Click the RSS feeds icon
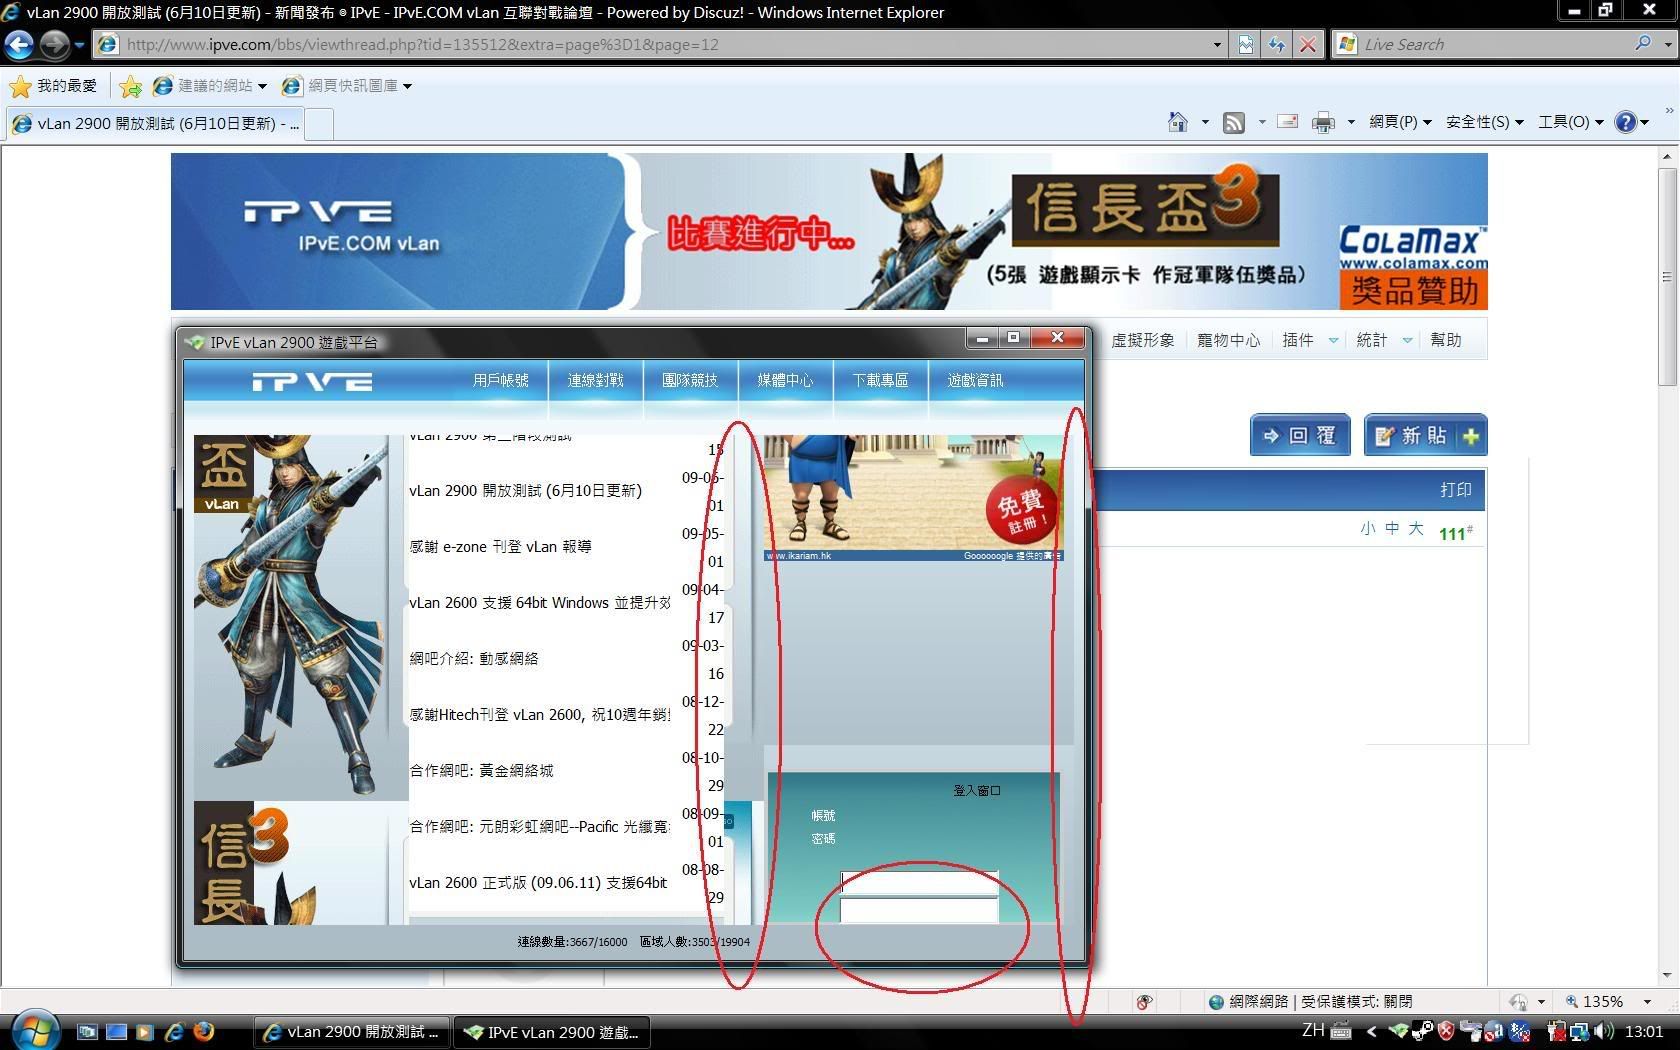The image size is (1680, 1050). [1235, 122]
